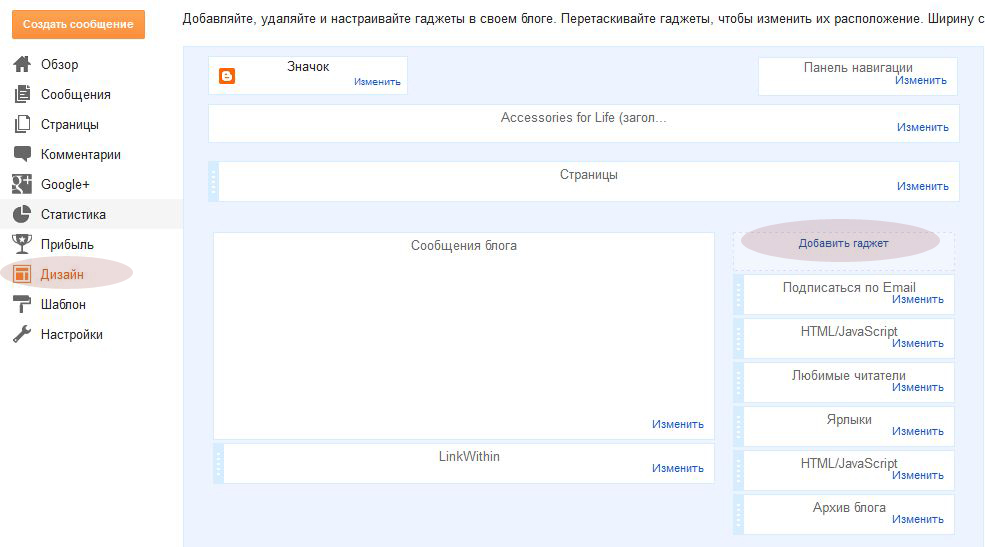
Task: Click the orange Blogger favicon icon
Action: [227, 76]
